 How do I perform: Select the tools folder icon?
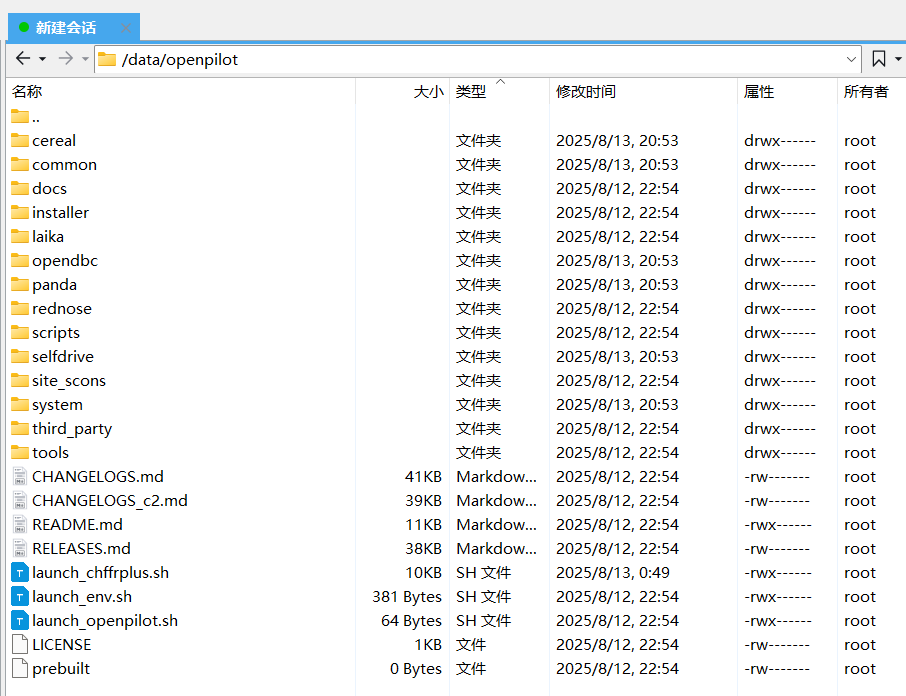pos(20,452)
